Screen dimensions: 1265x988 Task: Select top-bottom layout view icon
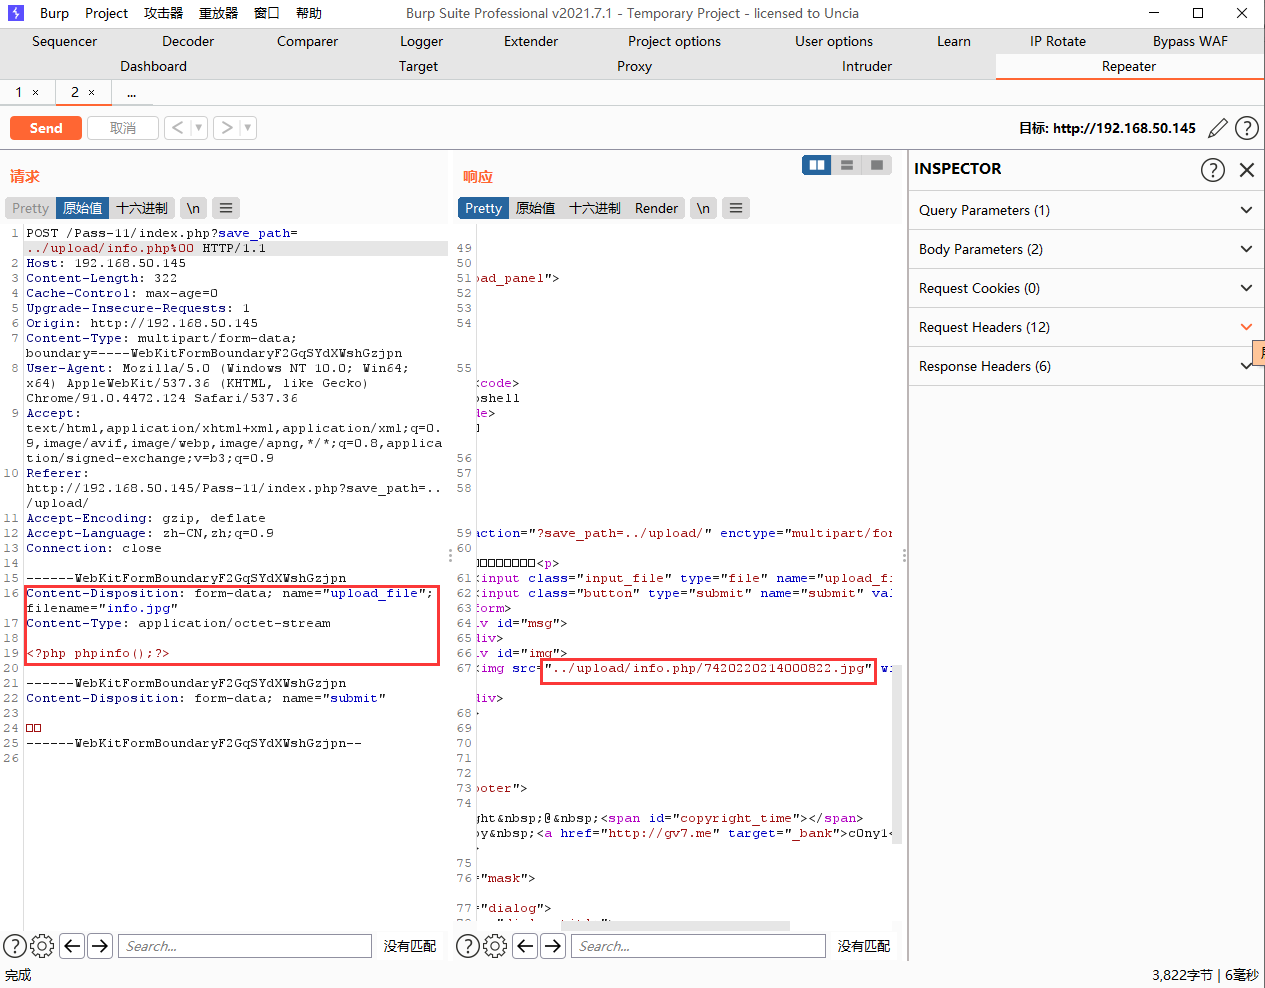click(847, 165)
